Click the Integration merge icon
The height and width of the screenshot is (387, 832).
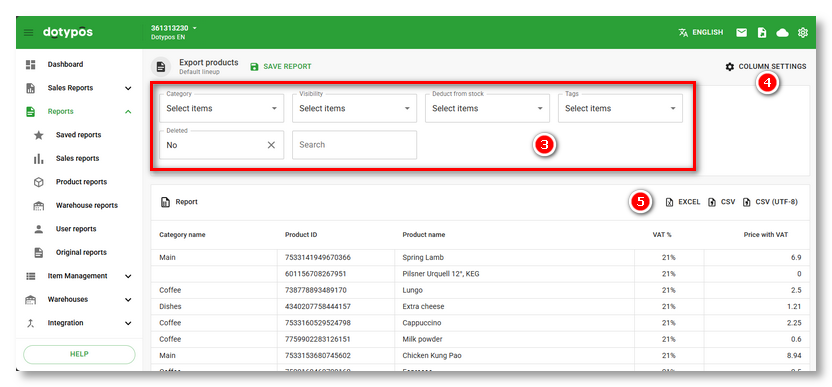pos(30,323)
